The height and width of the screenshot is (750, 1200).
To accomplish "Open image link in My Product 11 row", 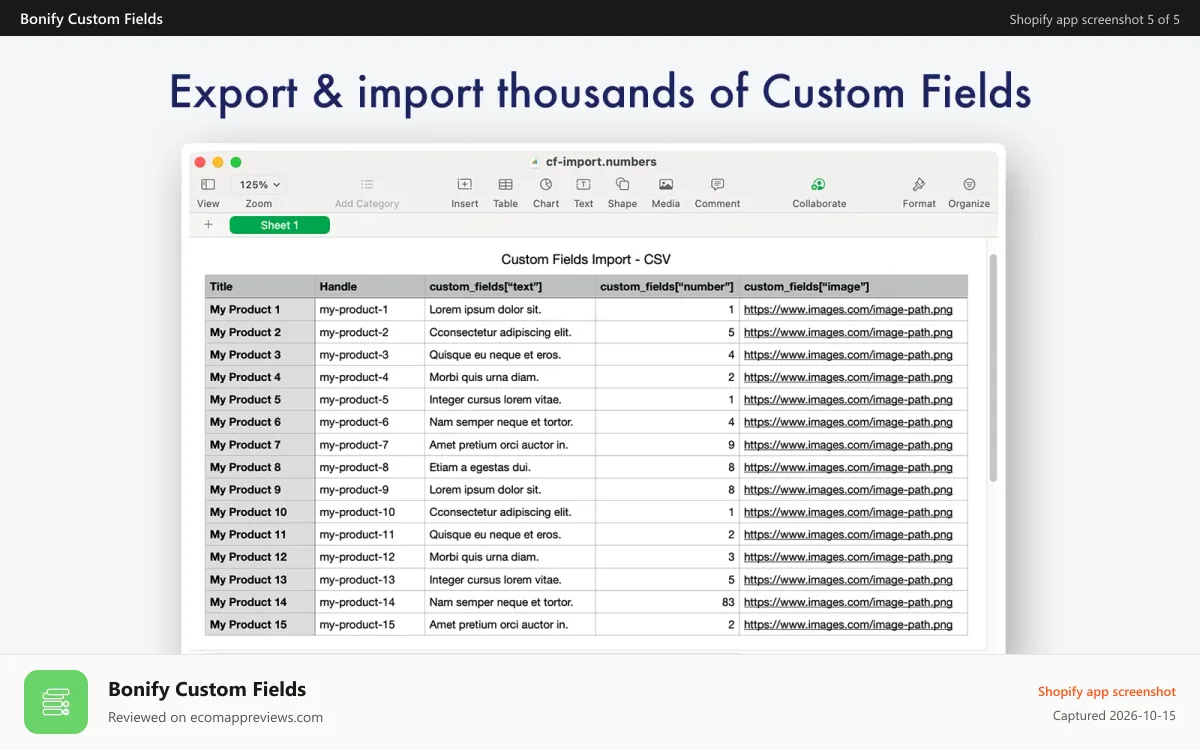I will [848, 535].
